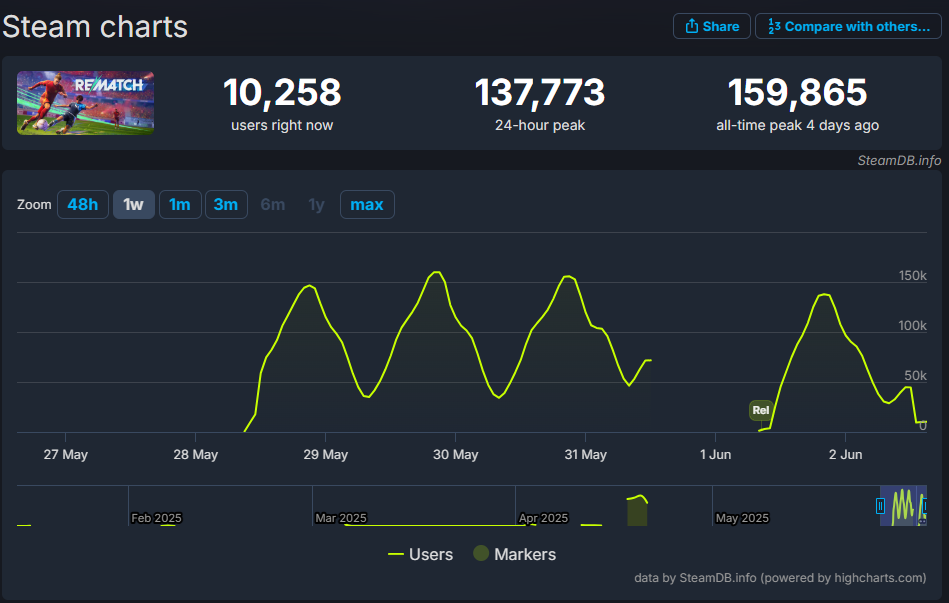Click the 159,865 all-time peak value
The image size is (949, 603).
(x=798, y=92)
